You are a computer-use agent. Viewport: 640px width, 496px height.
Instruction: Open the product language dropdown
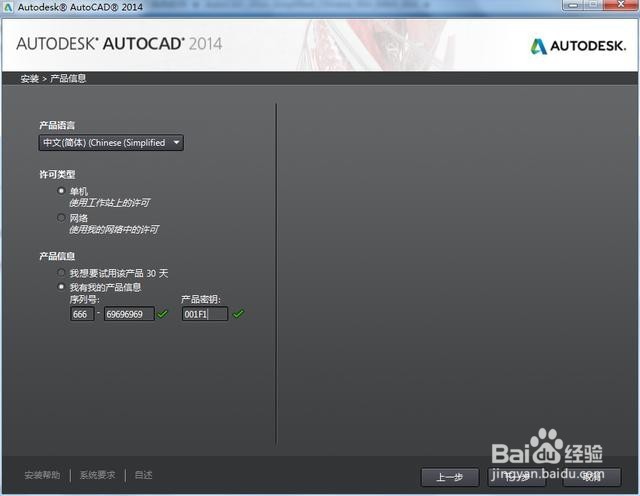point(111,143)
